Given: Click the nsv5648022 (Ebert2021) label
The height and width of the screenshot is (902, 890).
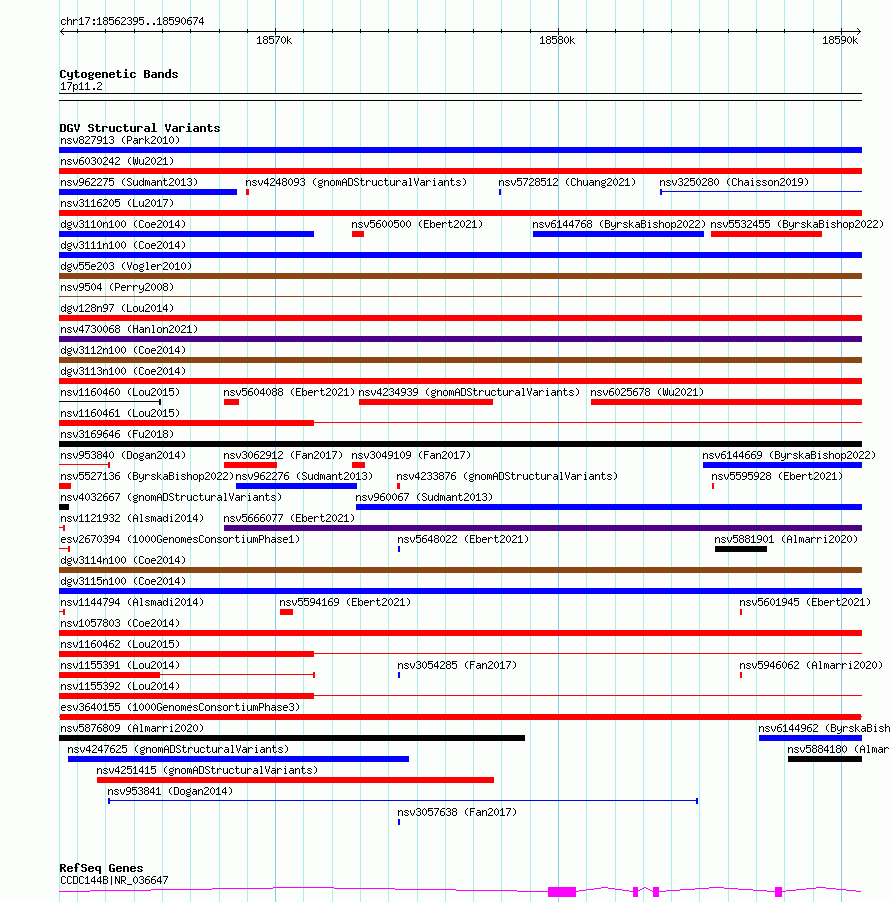Looking at the screenshot, I should (x=463, y=539).
